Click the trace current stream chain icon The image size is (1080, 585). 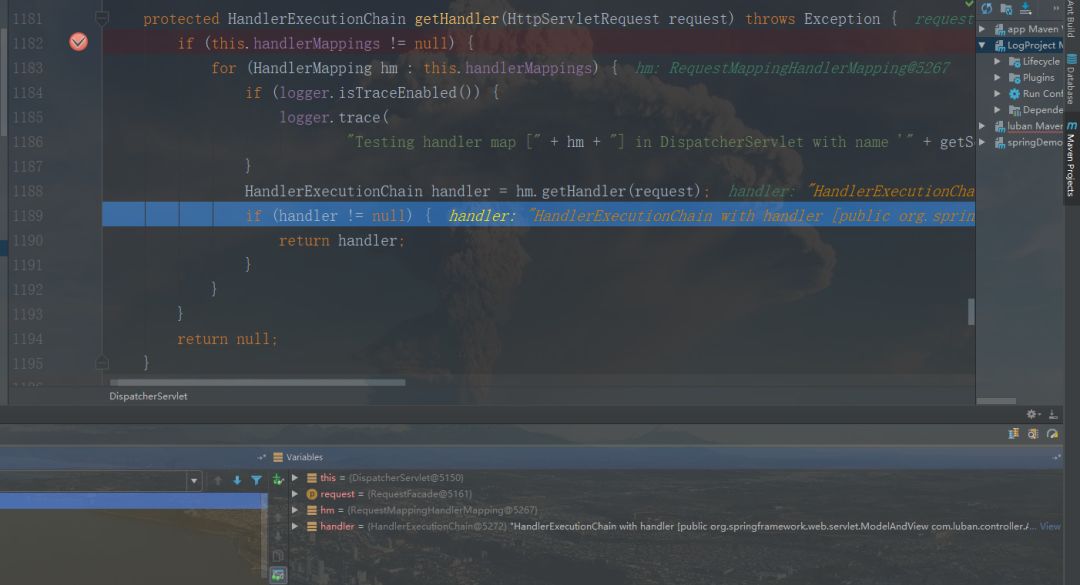(x=1032, y=433)
